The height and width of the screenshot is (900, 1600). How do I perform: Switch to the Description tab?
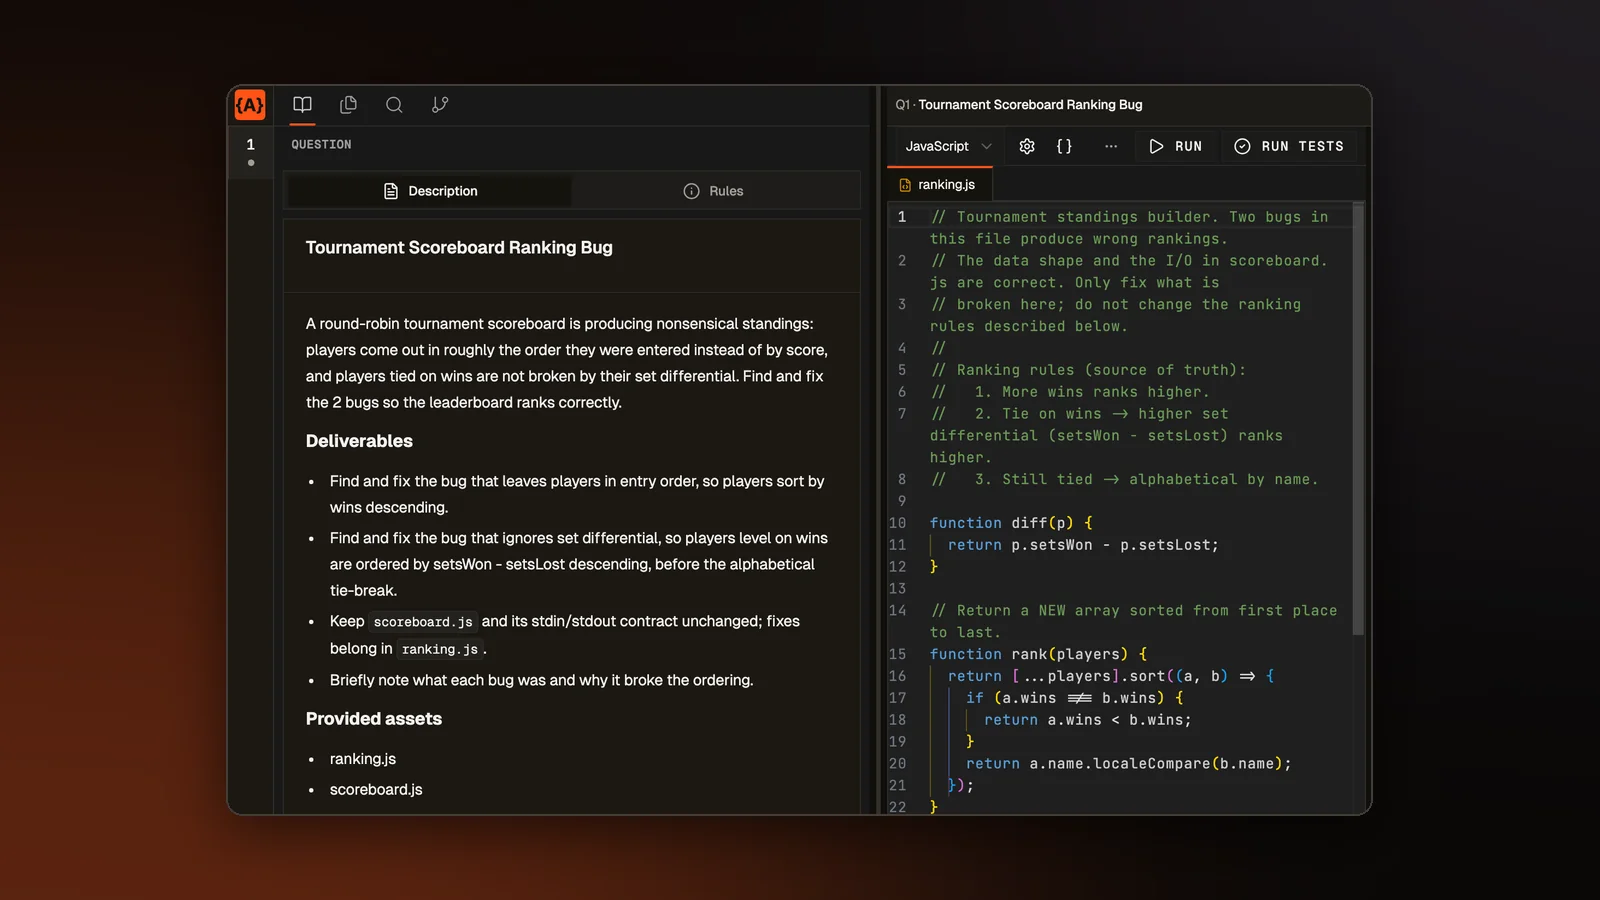430,191
